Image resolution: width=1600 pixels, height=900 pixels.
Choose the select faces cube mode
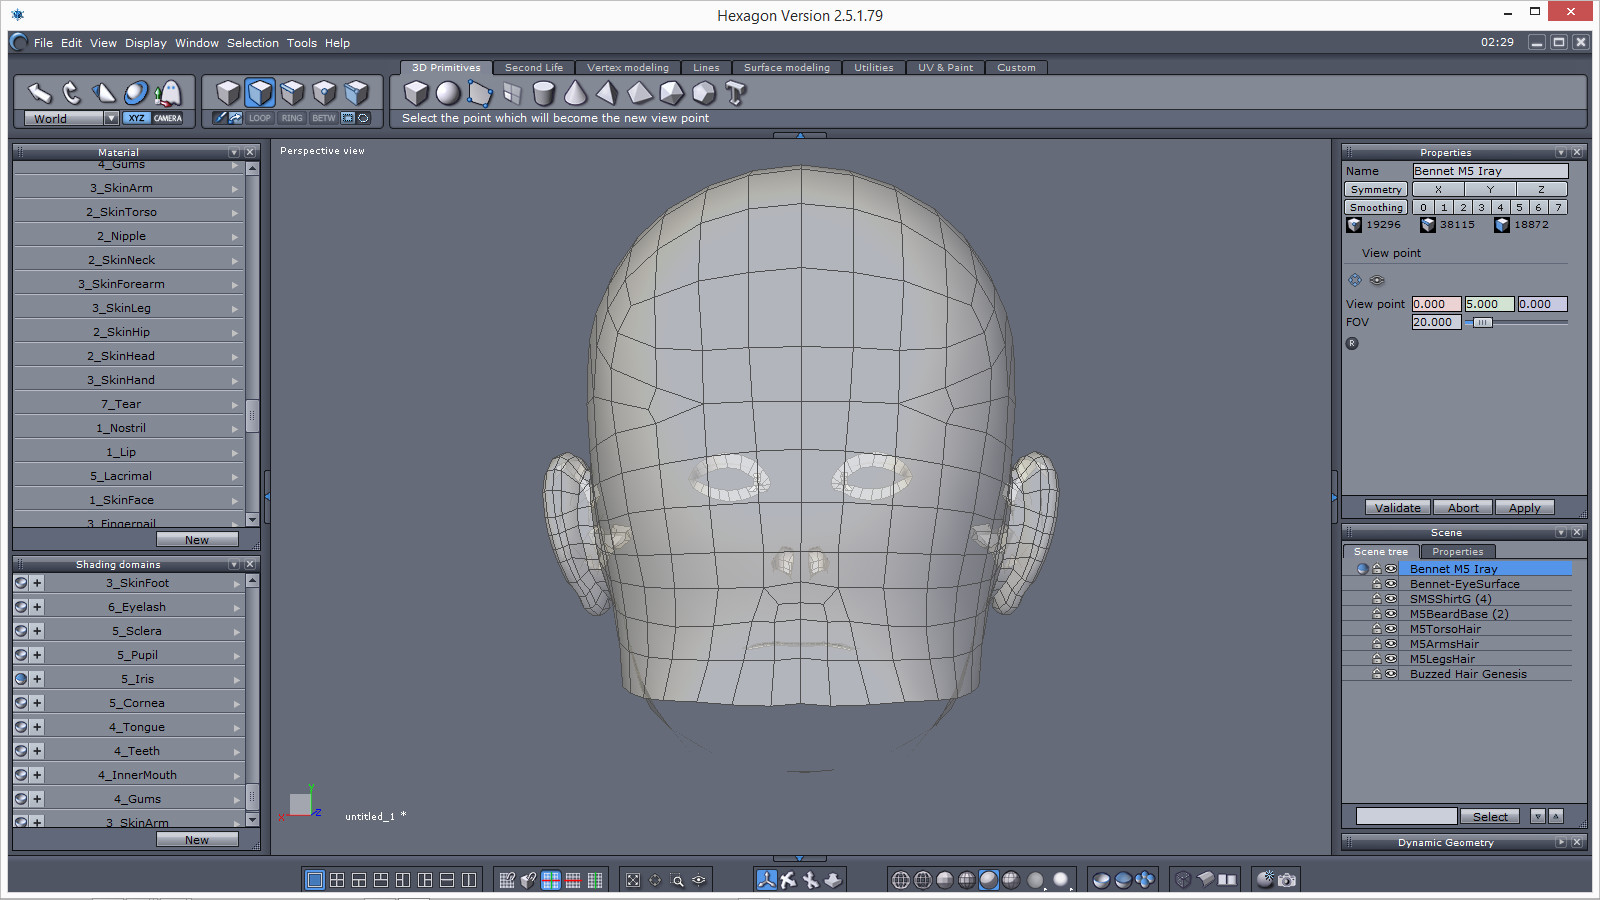(x=260, y=93)
